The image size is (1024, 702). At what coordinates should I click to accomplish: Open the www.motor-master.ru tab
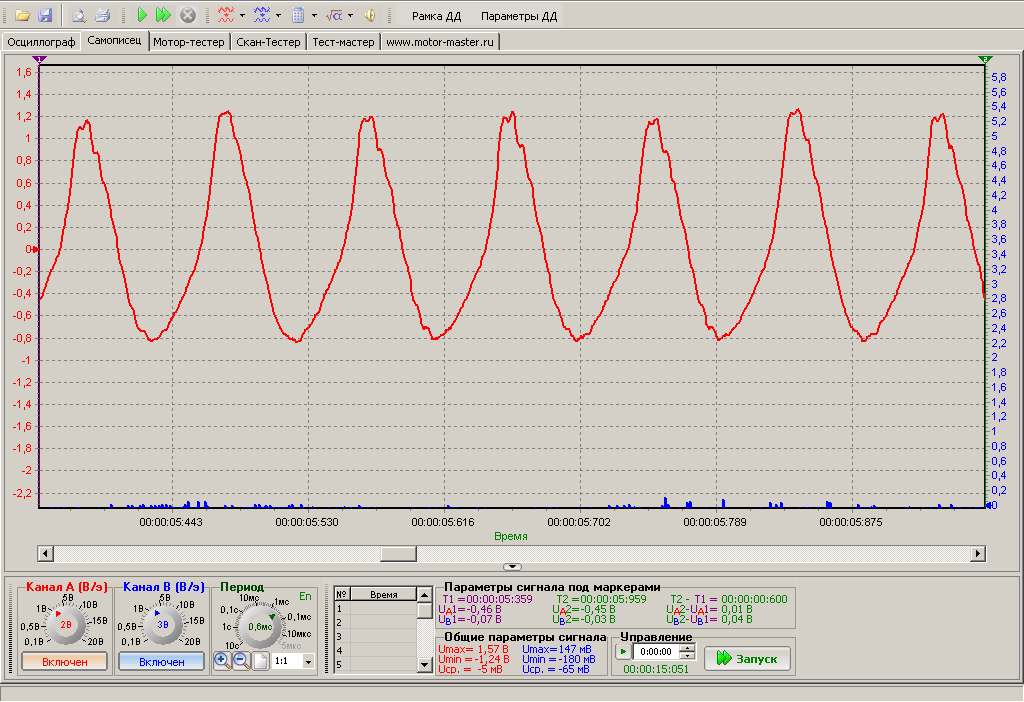coord(440,42)
